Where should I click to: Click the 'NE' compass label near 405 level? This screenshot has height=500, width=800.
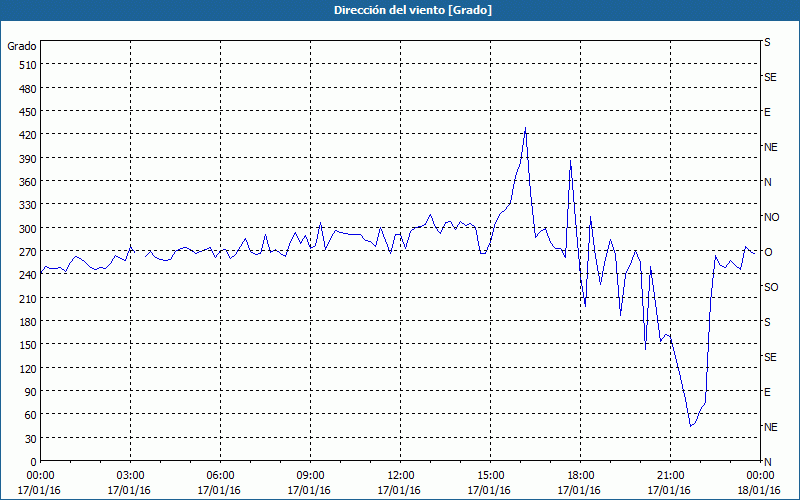tap(770, 147)
